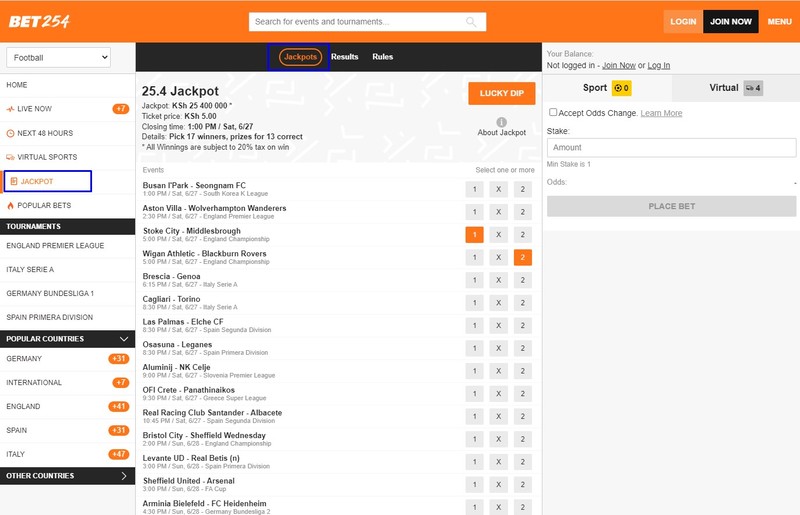Viewport: 800px width, 515px height.
Task: Open the Football sport dropdown
Action: [x=59, y=58]
